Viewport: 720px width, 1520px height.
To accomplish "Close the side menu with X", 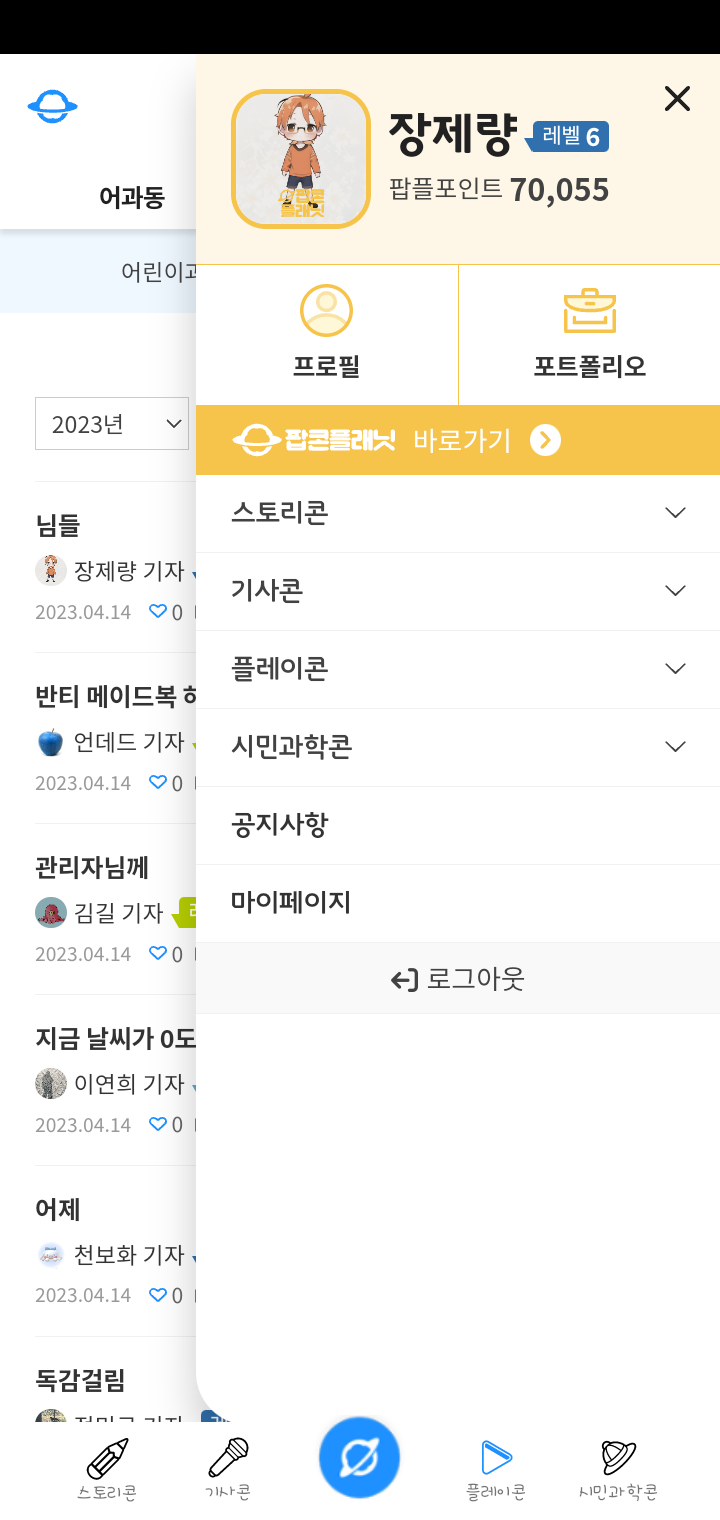I will 677,98.
